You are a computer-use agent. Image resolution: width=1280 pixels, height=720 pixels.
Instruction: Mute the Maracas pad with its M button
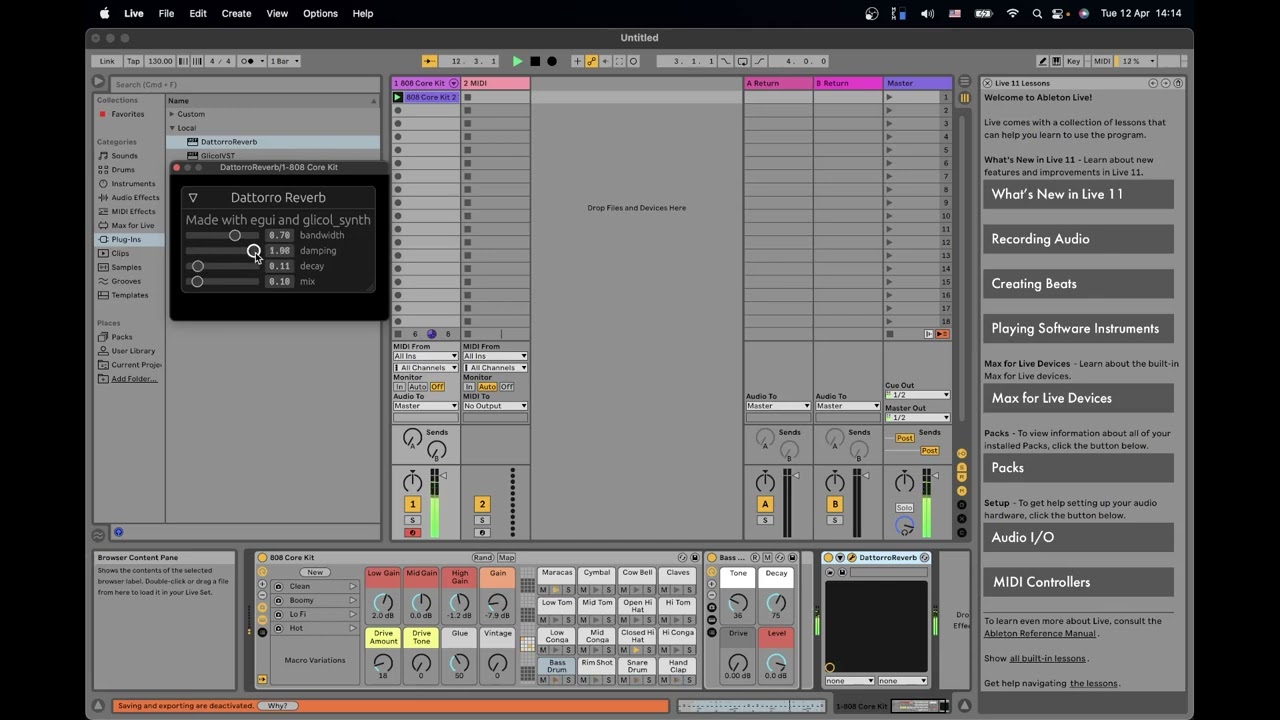tap(544, 590)
